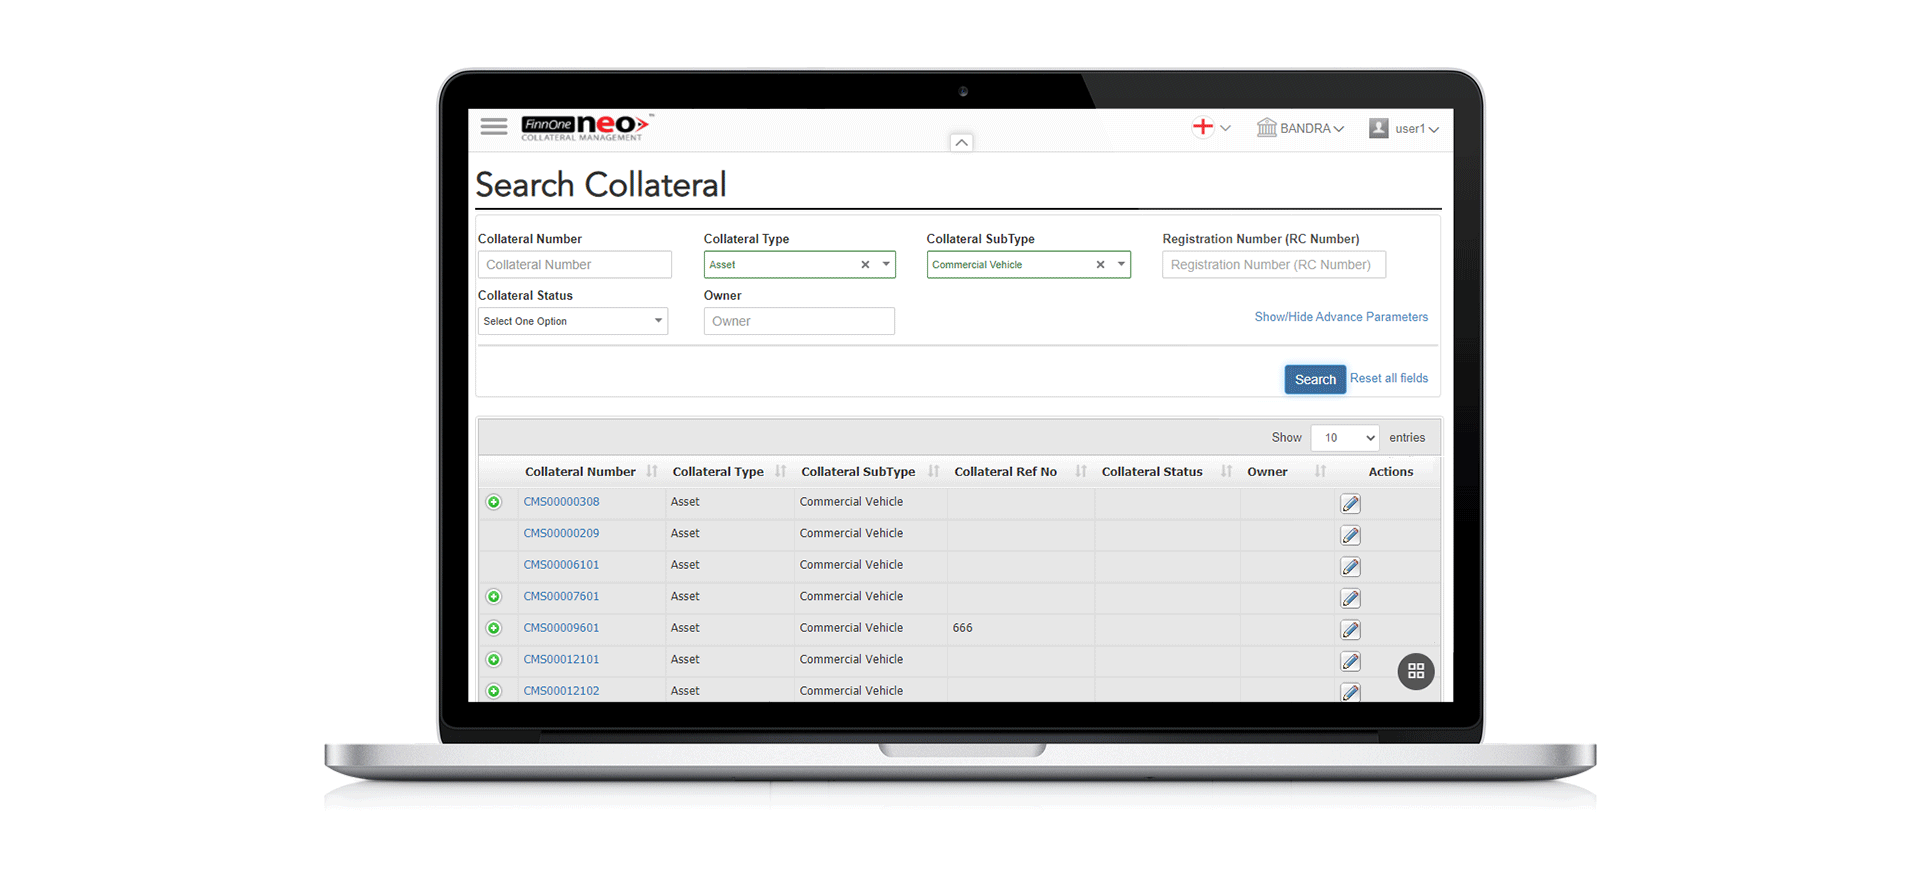Open the Show entries count dropdown
Image resolution: width=1920 pixels, height=883 pixels.
pyautogui.click(x=1345, y=438)
